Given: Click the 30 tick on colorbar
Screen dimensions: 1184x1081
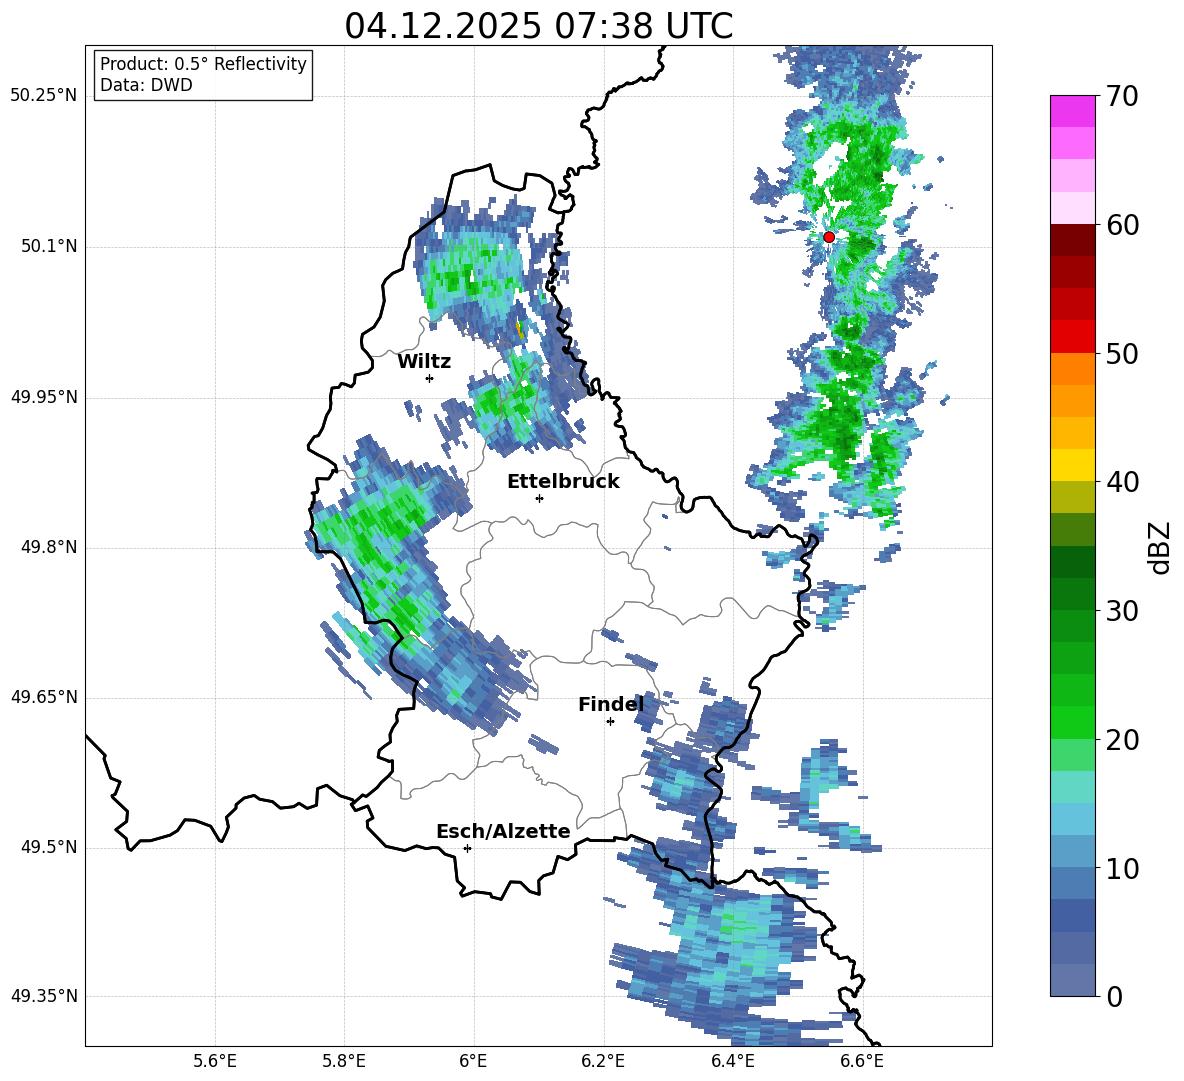Looking at the screenshot, I should 1122,611.
